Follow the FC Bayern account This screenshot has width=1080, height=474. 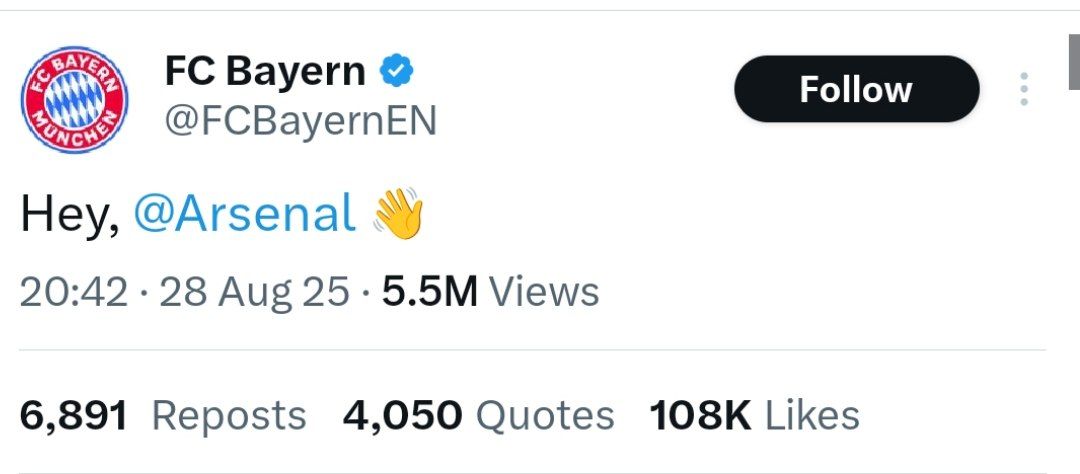coord(856,90)
